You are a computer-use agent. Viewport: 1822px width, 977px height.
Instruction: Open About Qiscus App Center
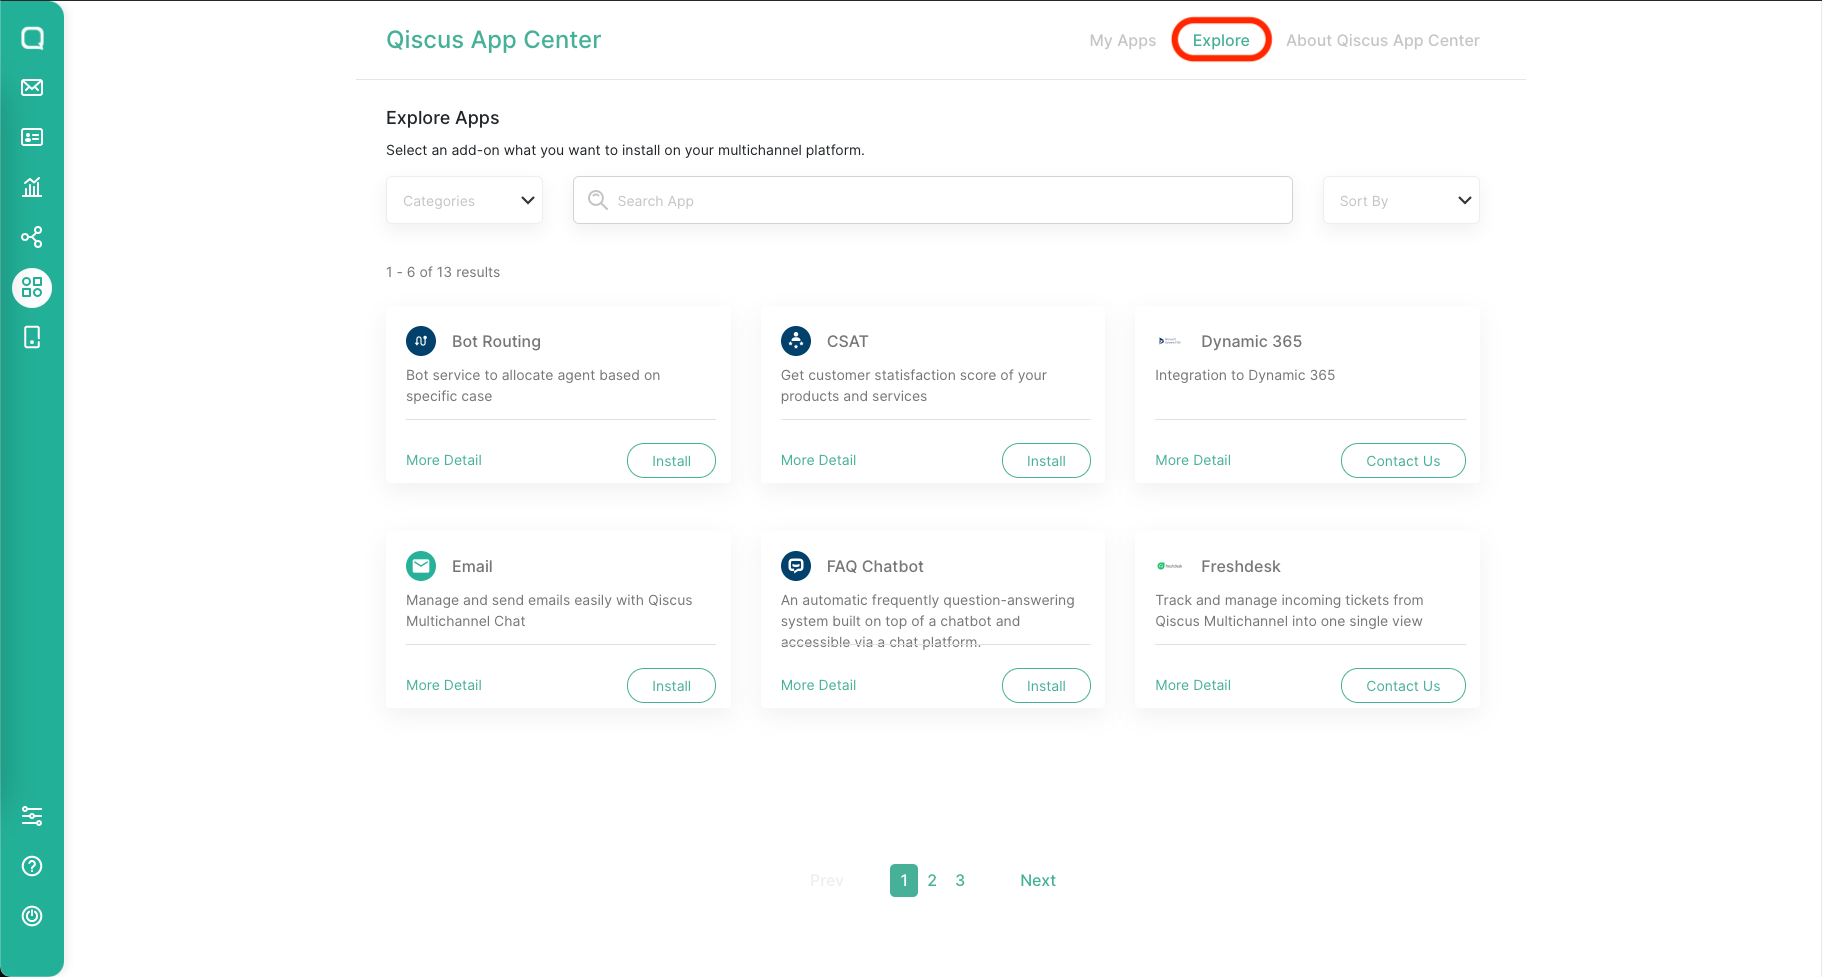(1383, 40)
